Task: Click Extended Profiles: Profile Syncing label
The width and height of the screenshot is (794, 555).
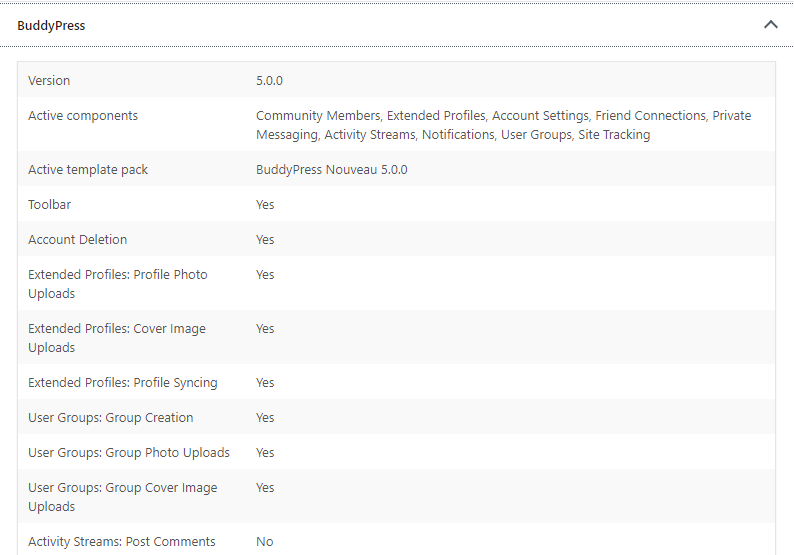Action: 123,383
